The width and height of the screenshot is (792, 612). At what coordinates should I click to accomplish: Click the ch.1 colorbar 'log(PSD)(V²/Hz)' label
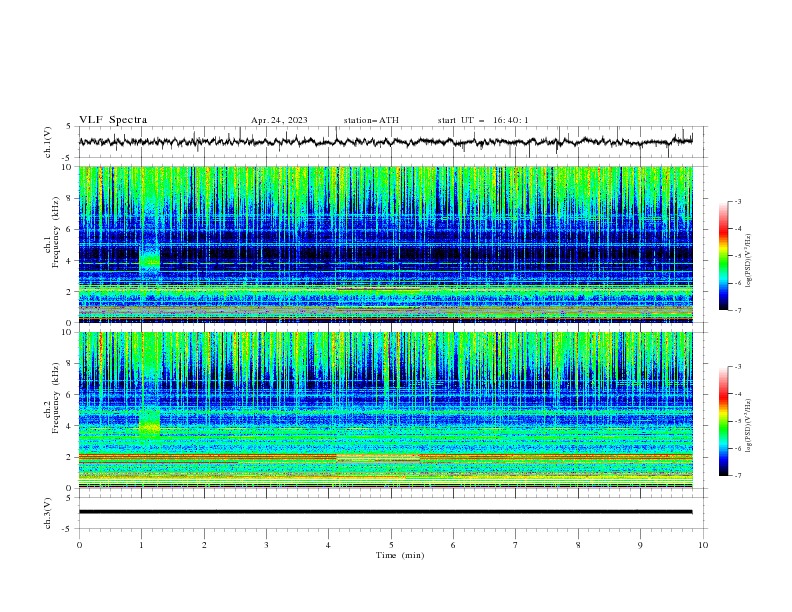pyautogui.click(x=749, y=261)
